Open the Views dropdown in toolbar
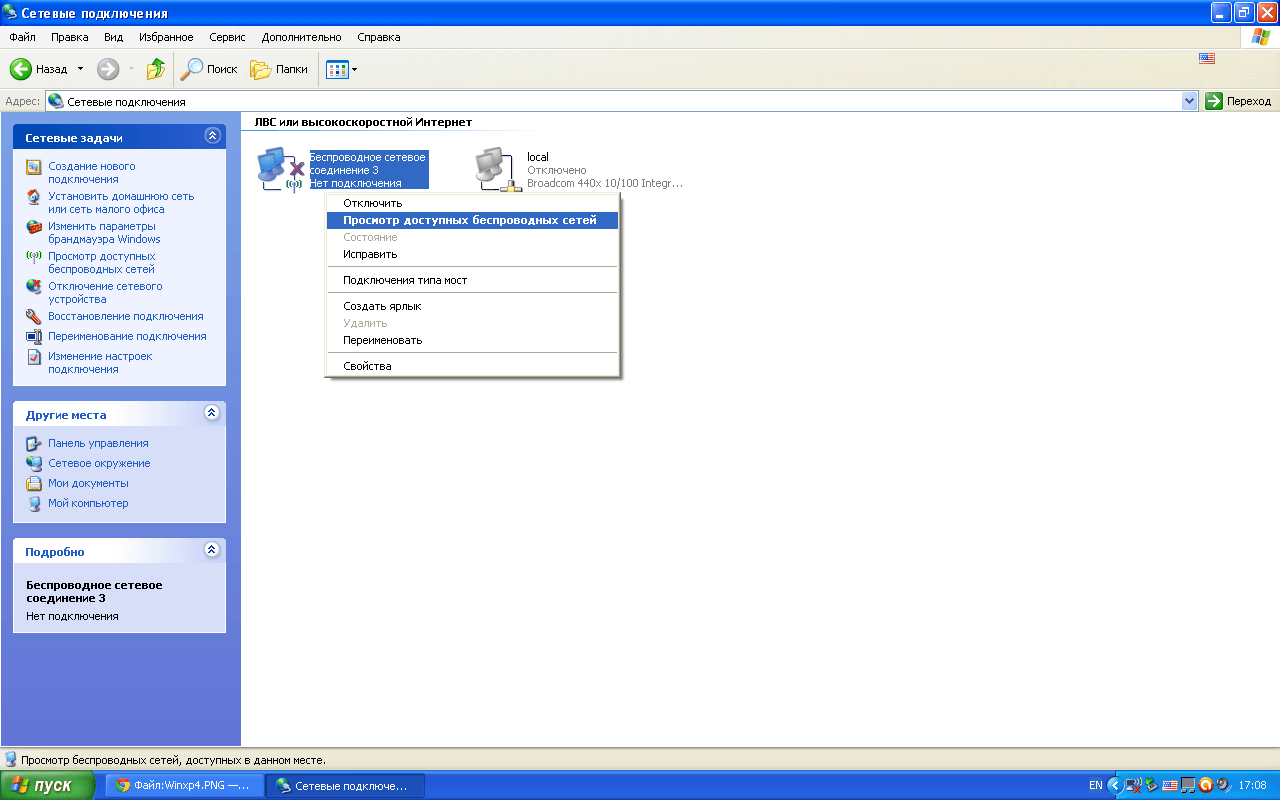Screen dimensions: 1280x800 [342, 69]
